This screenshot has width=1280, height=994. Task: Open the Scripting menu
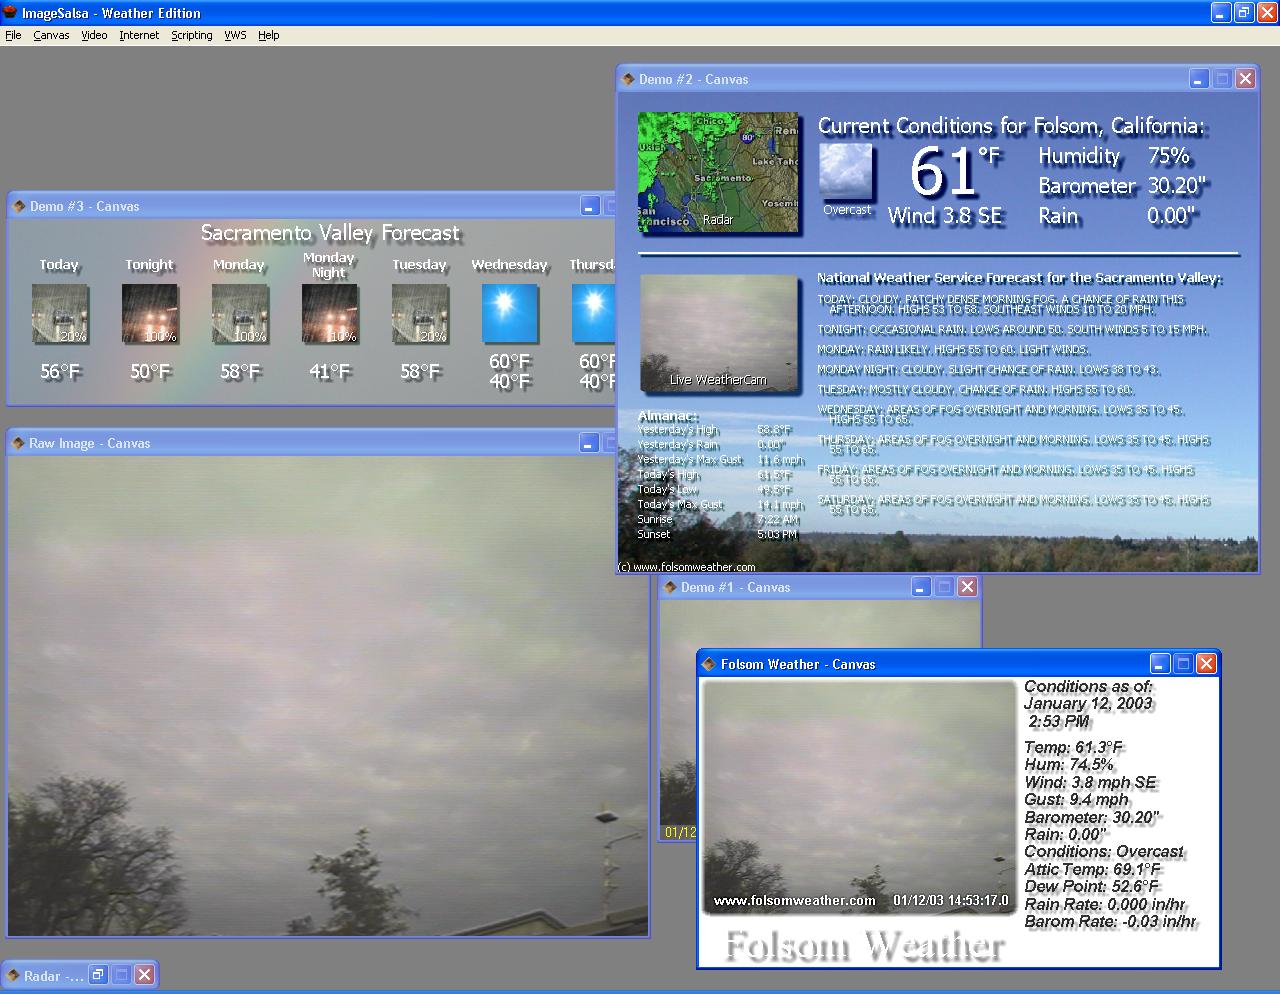(191, 35)
